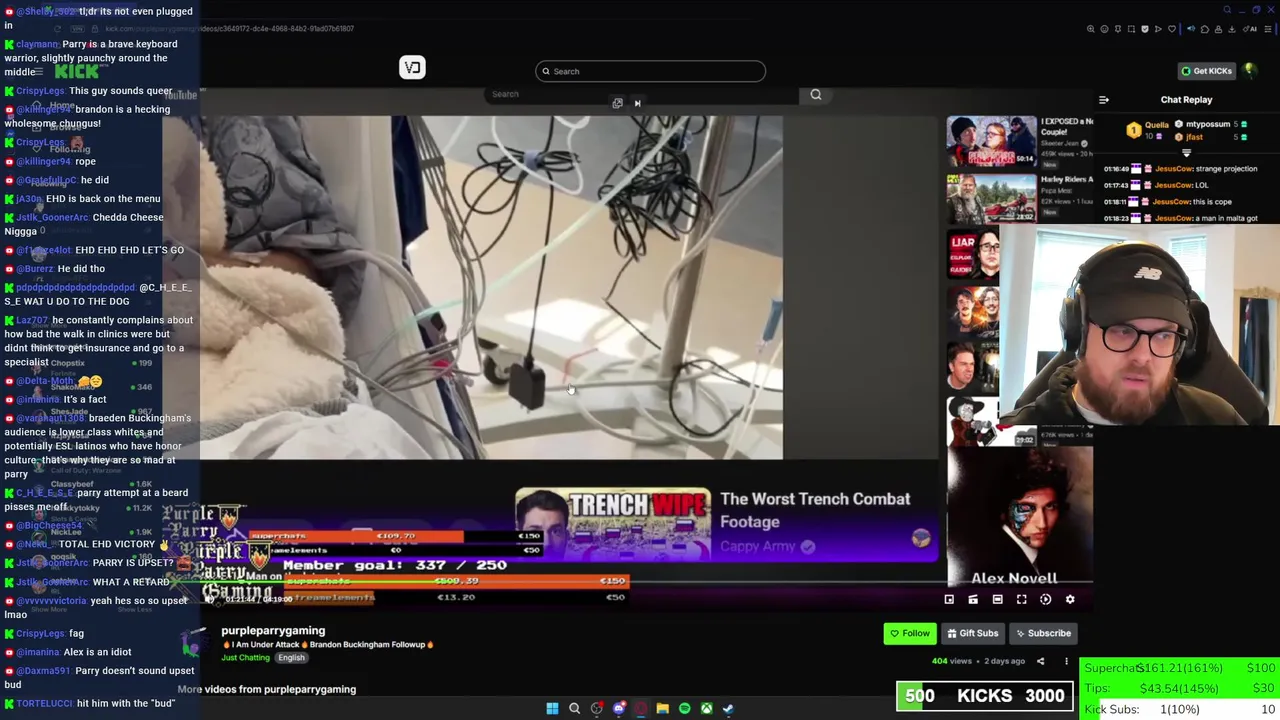The height and width of the screenshot is (720, 1280).
Task: Click the pin icon in browser toolbar
Action: tap(1118, 29)
